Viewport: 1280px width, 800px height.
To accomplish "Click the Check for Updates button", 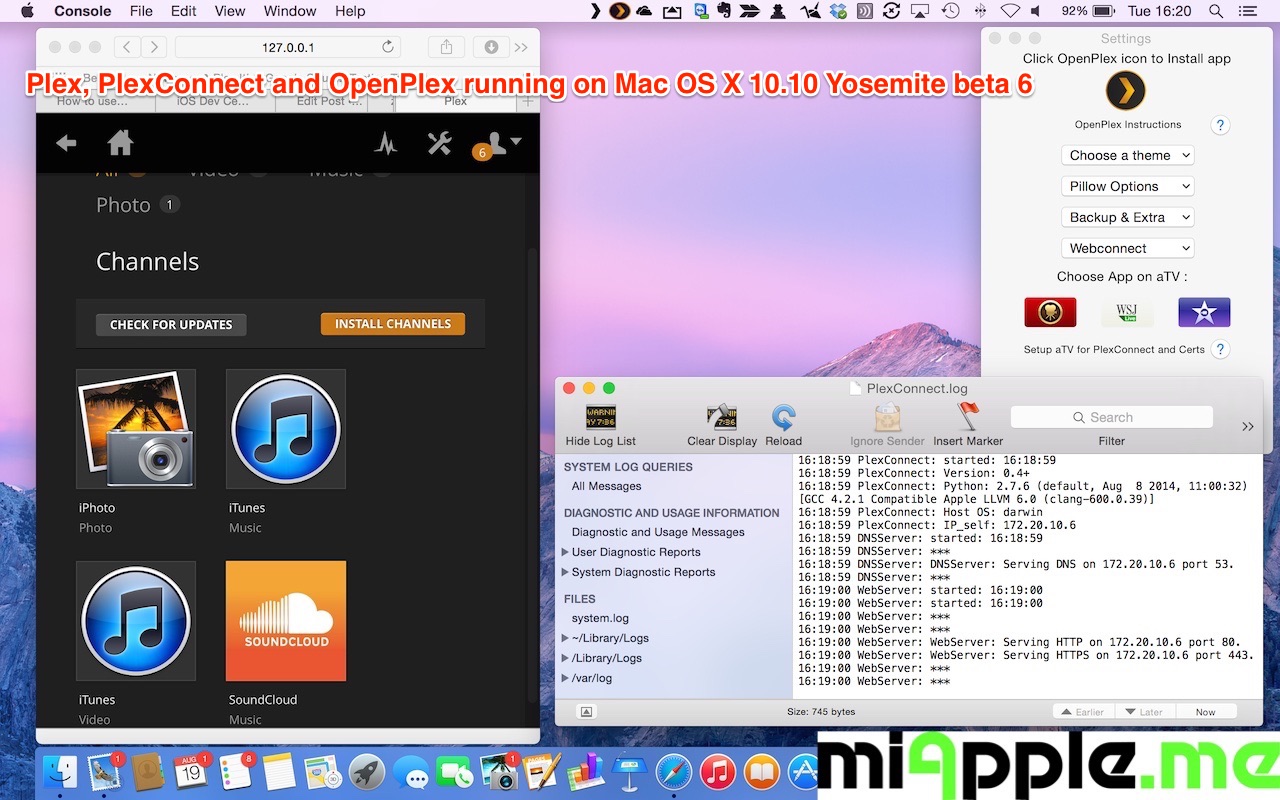I will [x=171, y=325].
